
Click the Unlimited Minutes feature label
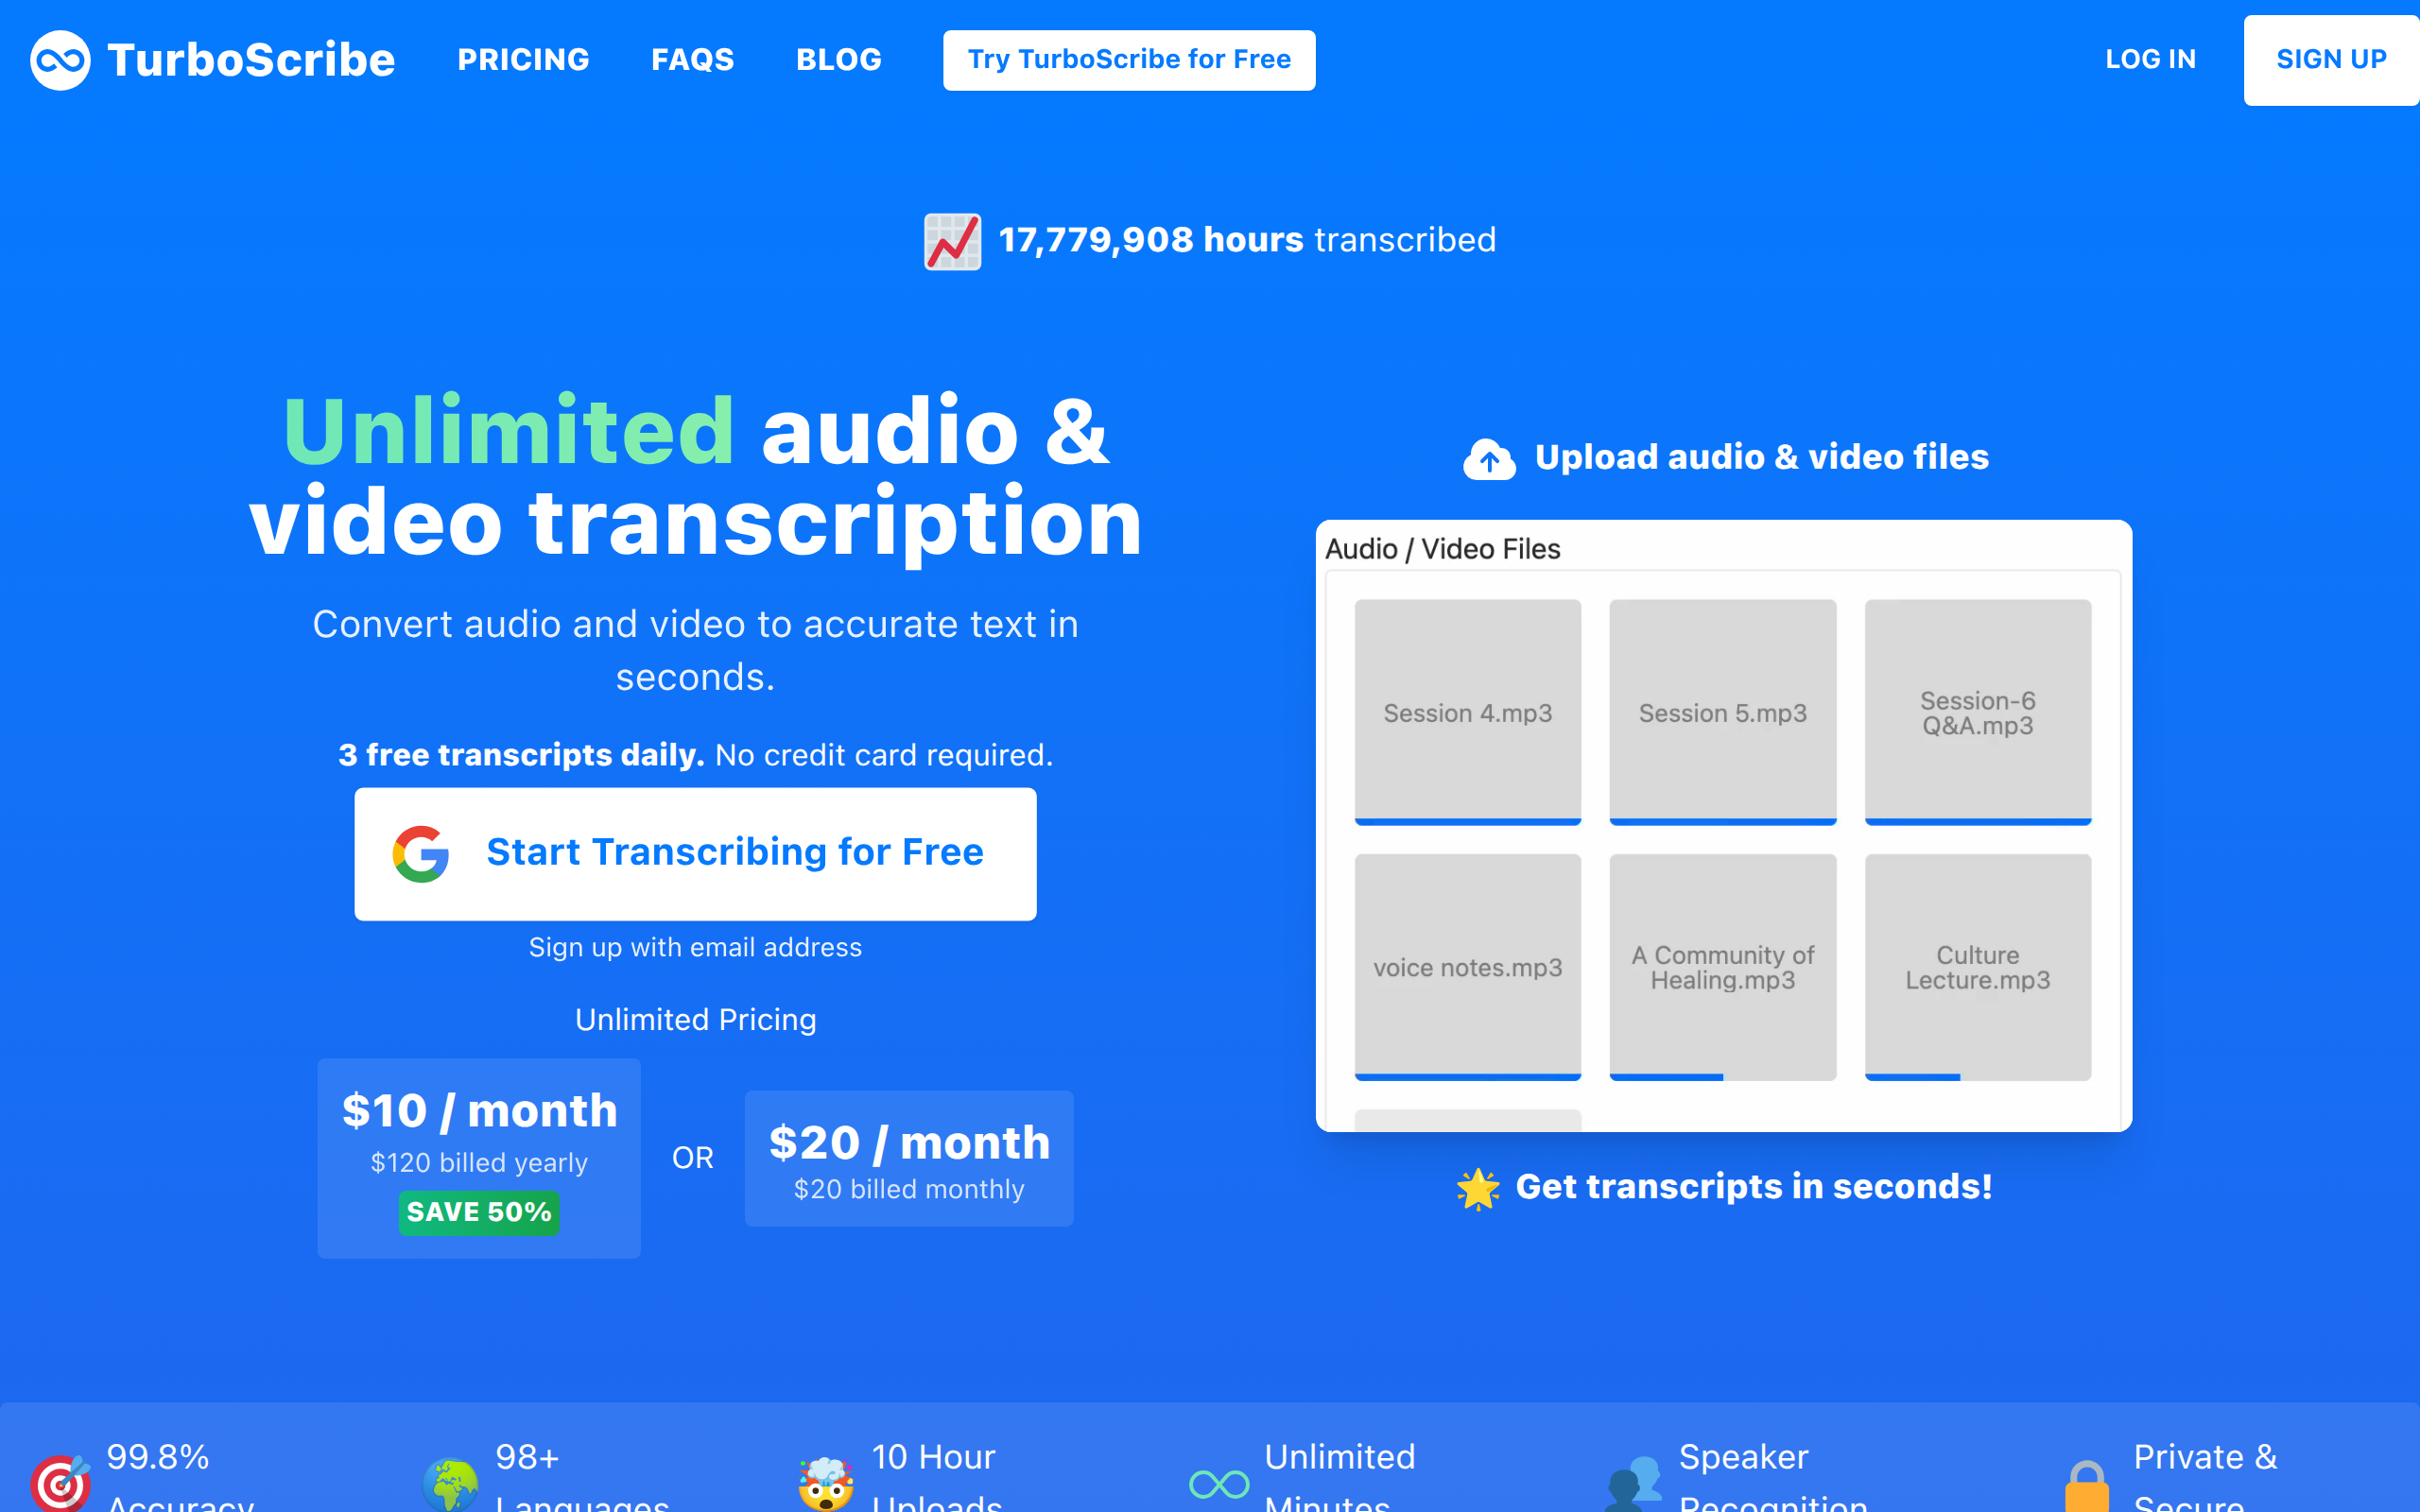[x=1339, y=1479]
